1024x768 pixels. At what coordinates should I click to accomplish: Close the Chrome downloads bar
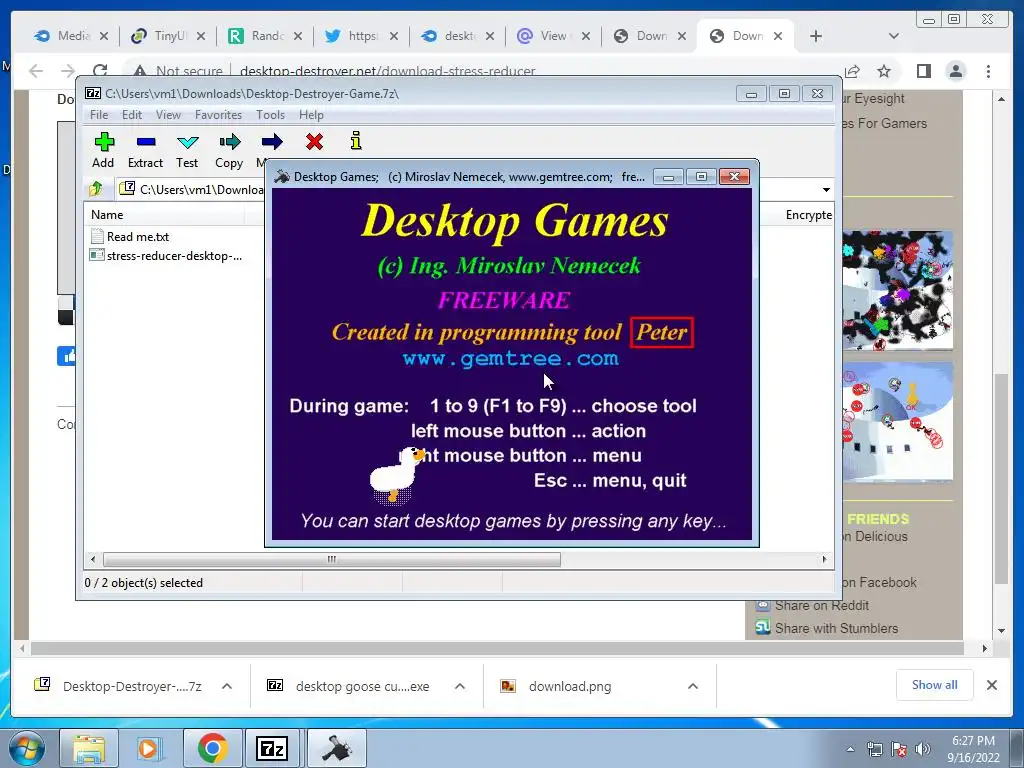[x=992, y=685]
